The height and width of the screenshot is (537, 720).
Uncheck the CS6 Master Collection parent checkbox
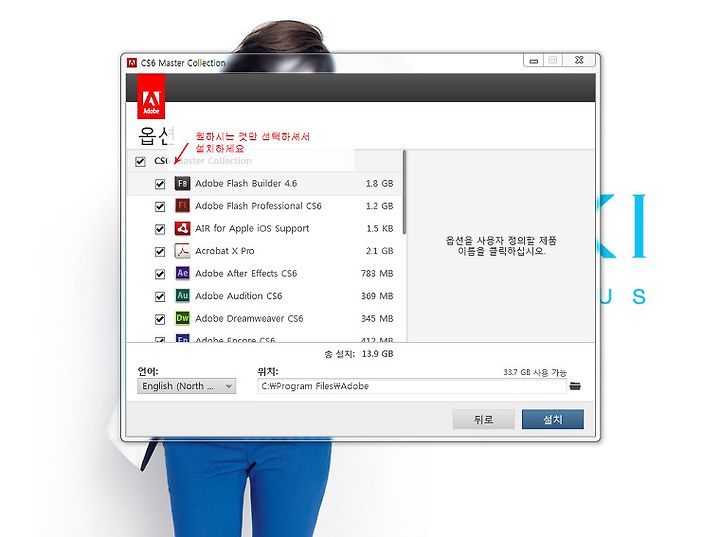(x=141, y=161)
